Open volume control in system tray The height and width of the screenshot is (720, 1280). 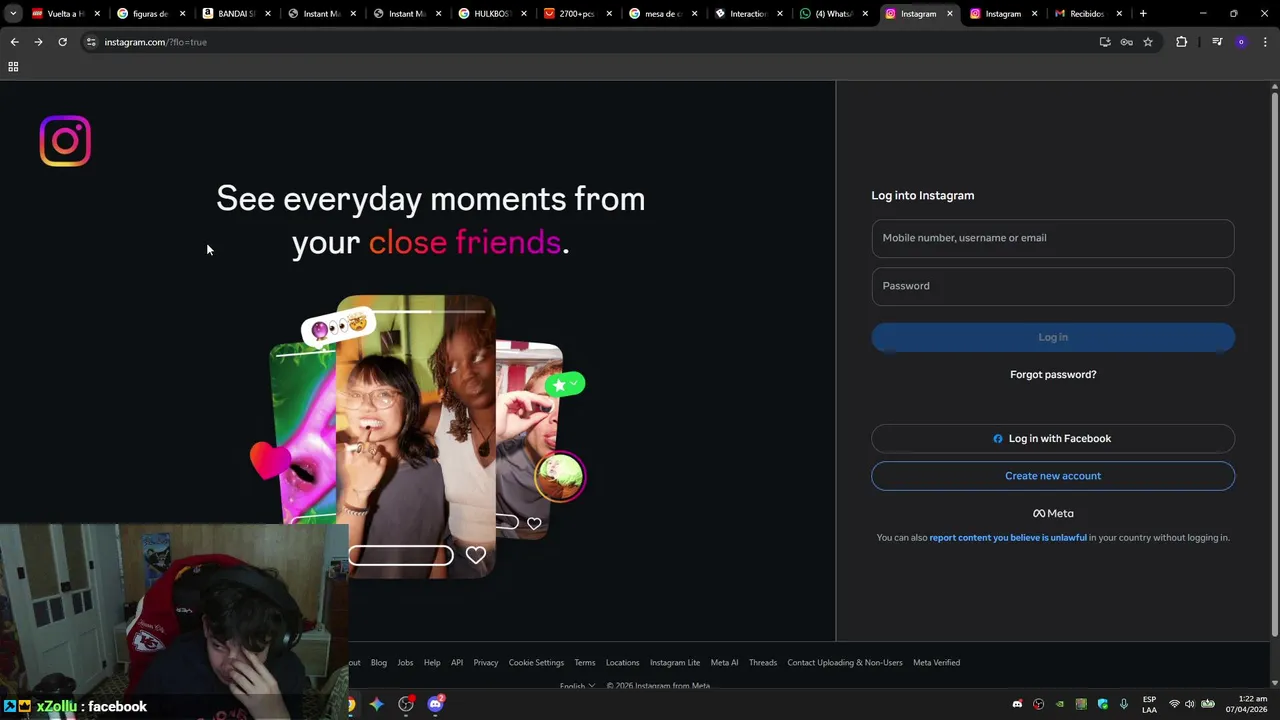[1190, 704]
